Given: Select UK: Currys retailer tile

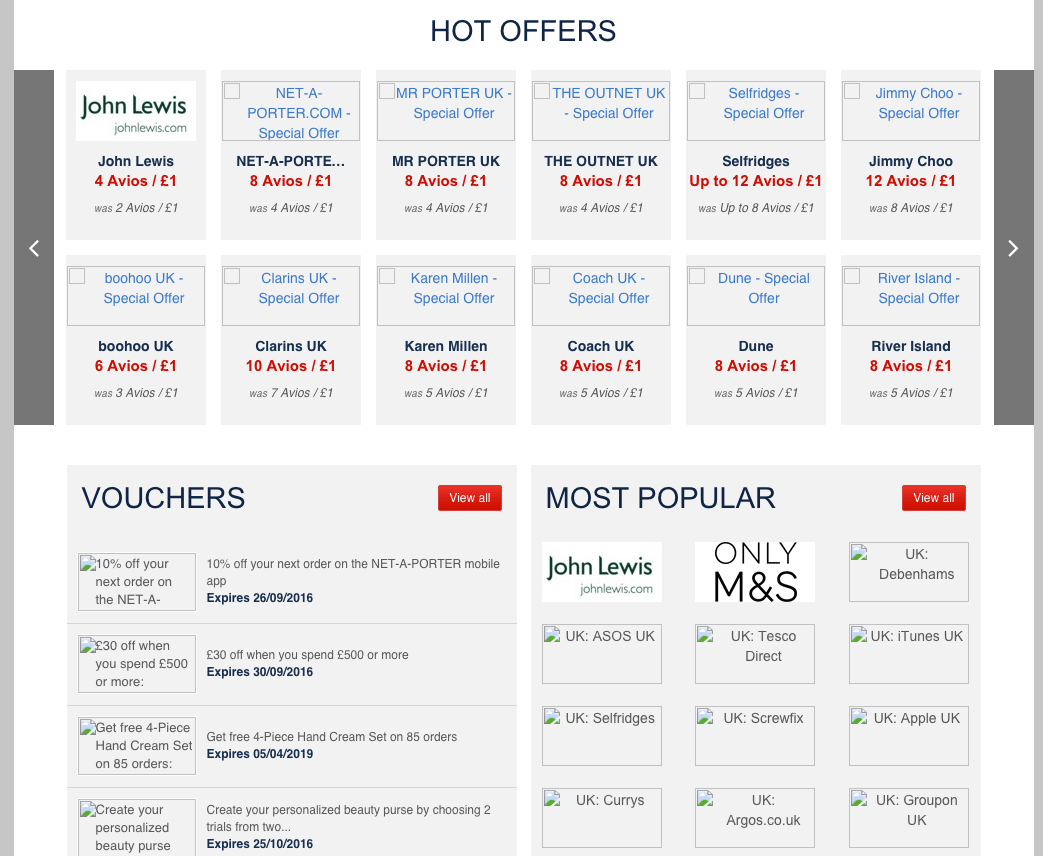Looking at the screenshot, I should (x=602, y=818).
